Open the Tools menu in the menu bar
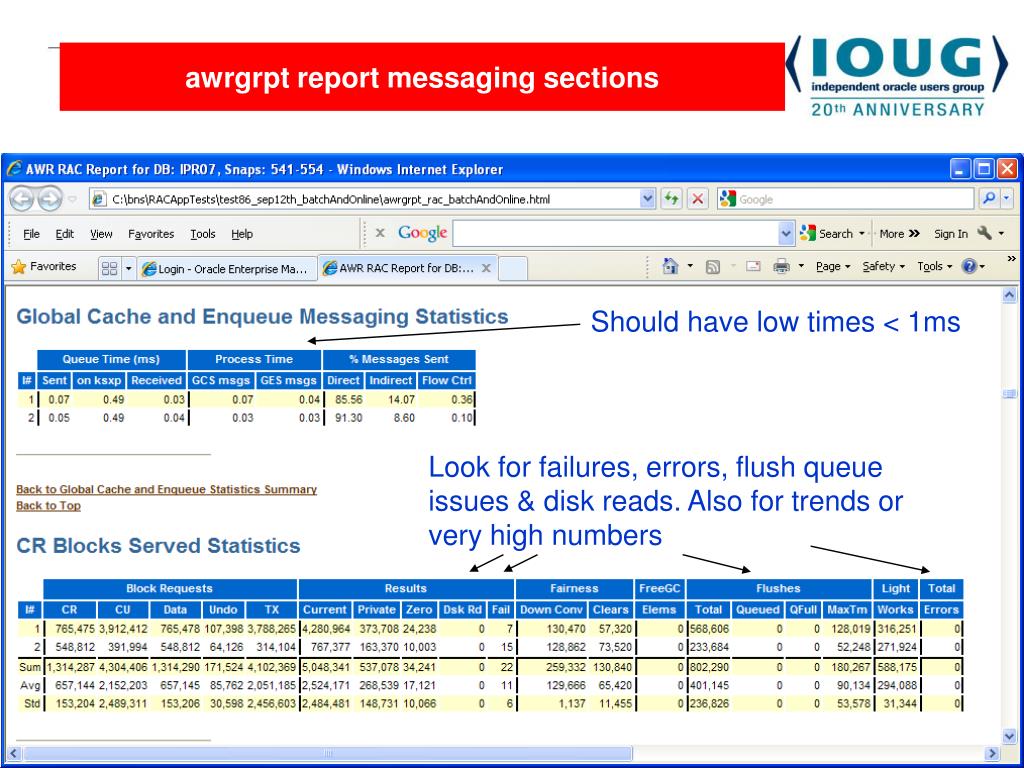The image size is (1024, 768). pos(202,234)
